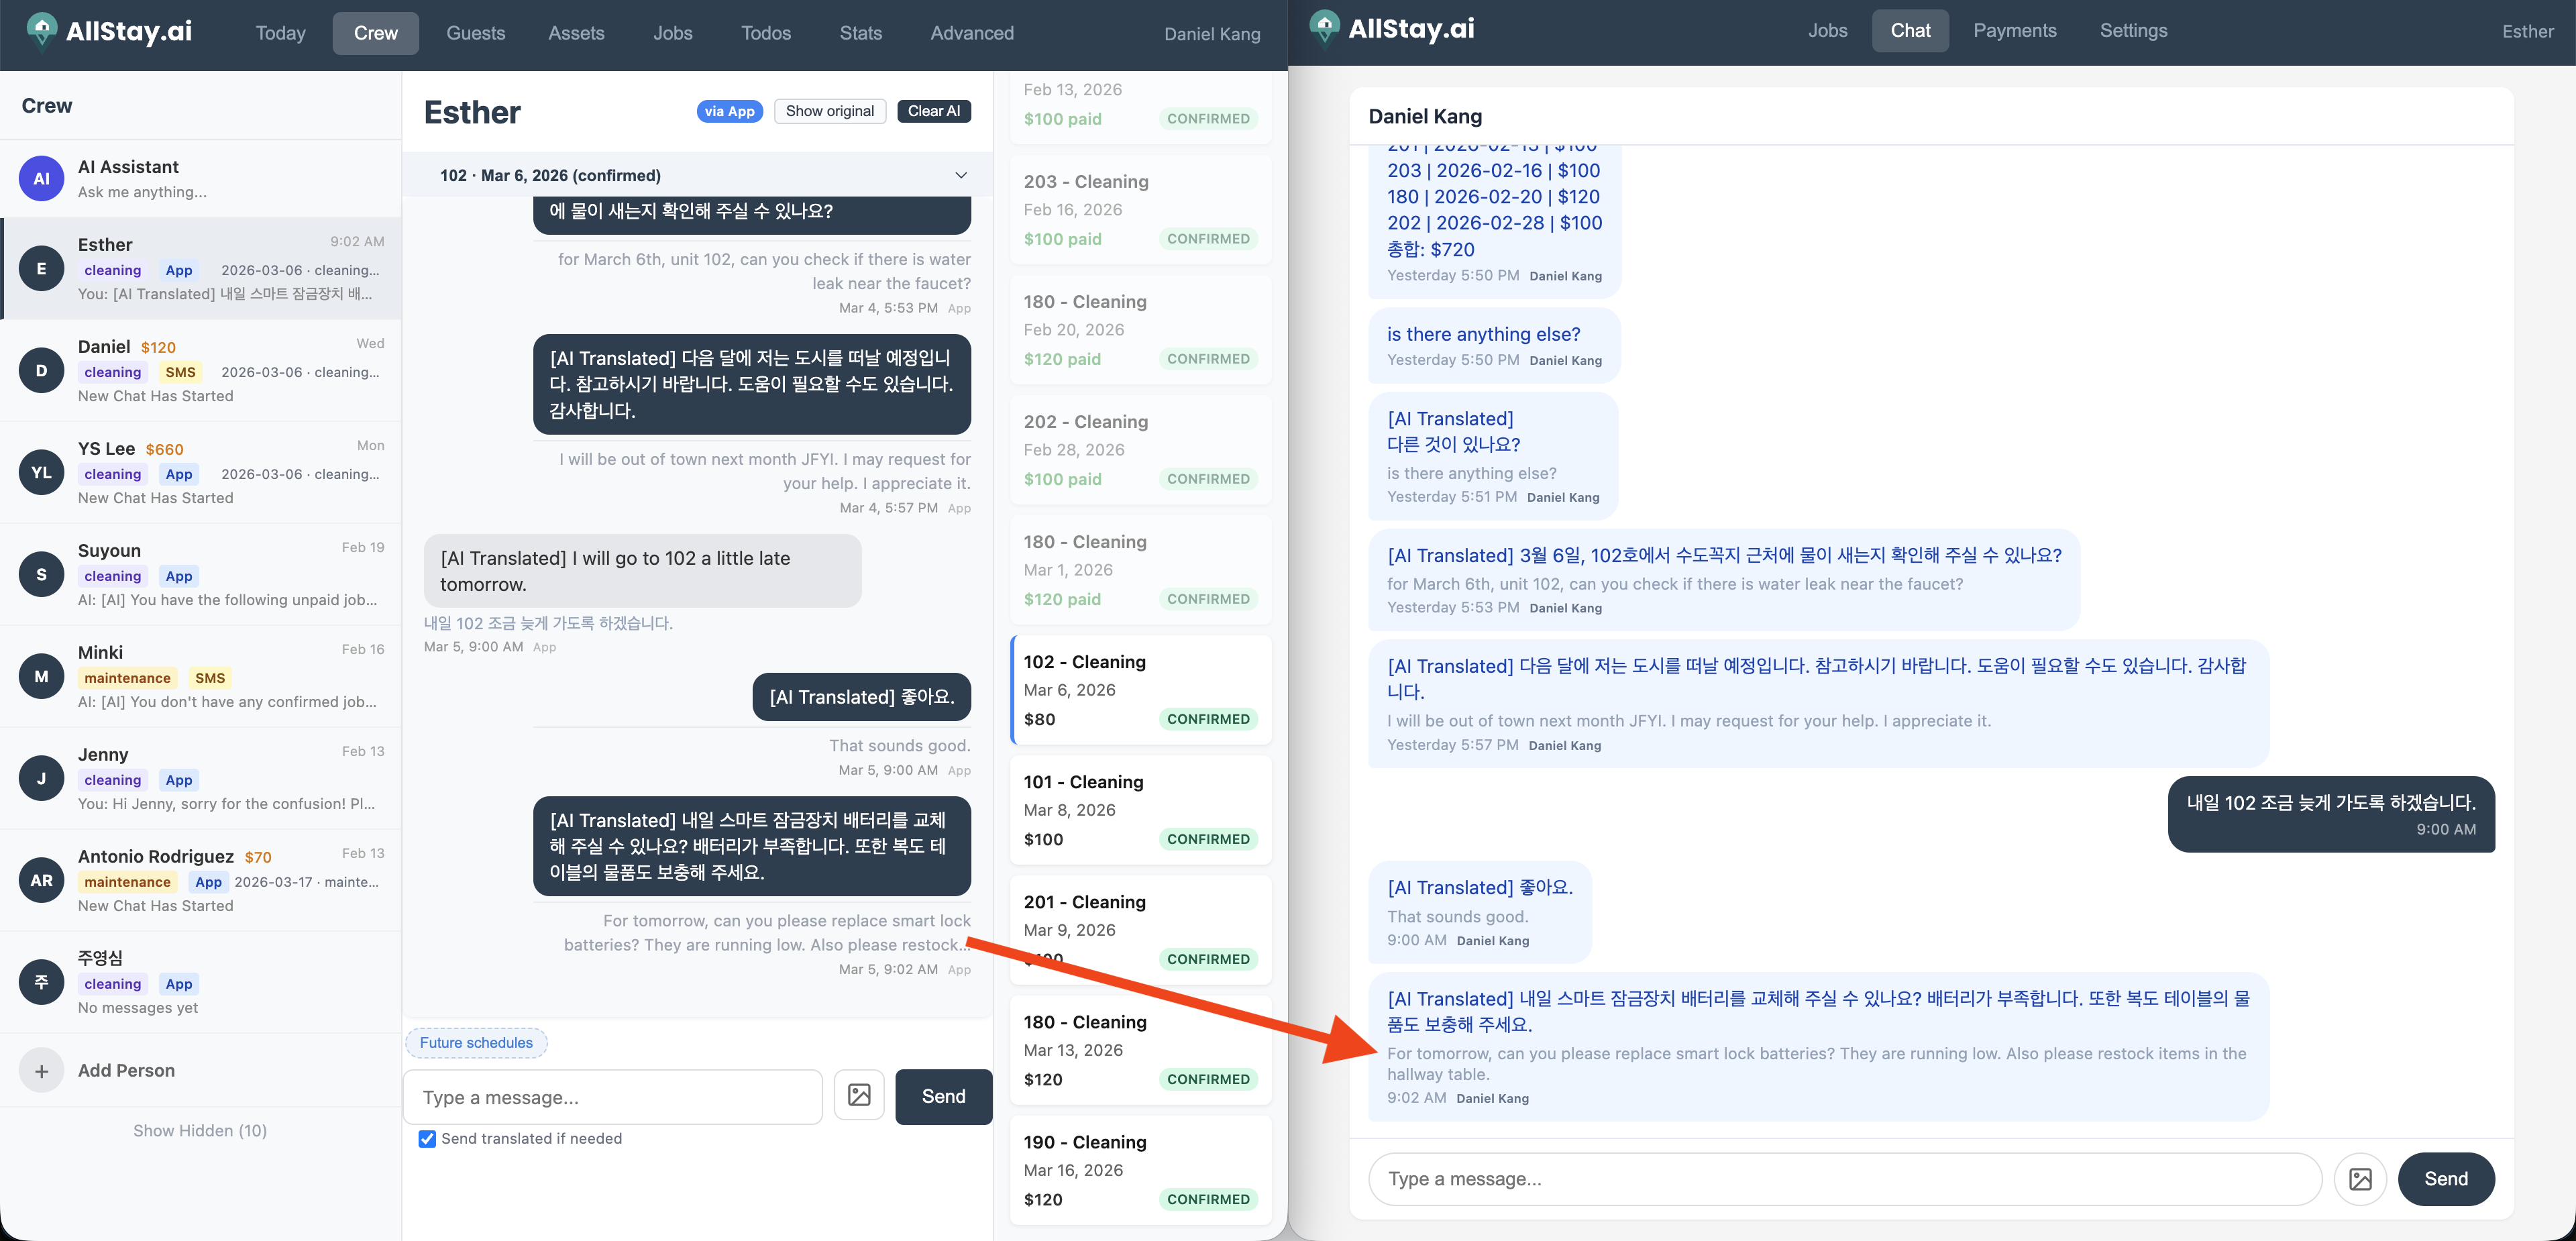Toggle Show original button

pyautogui.click(x=829, y=111)
